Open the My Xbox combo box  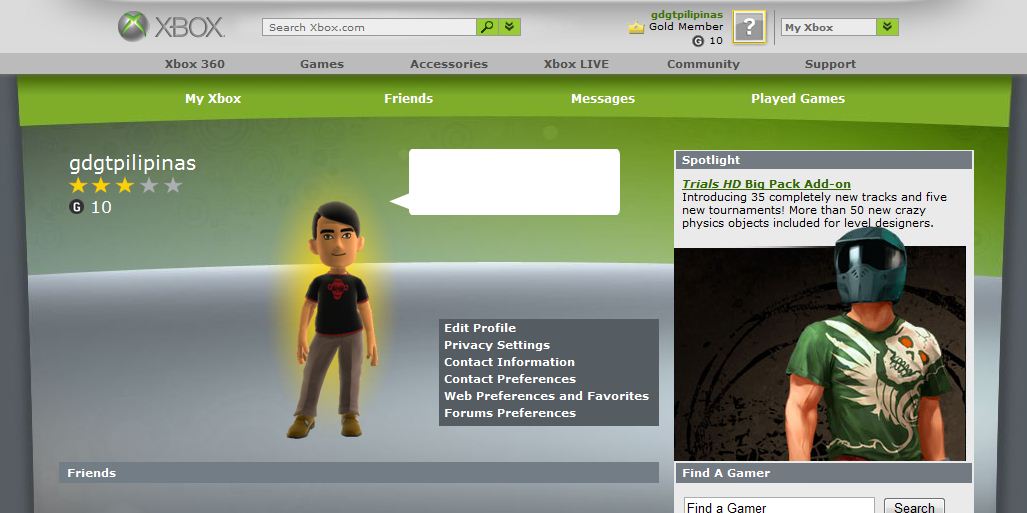point(840,27)
